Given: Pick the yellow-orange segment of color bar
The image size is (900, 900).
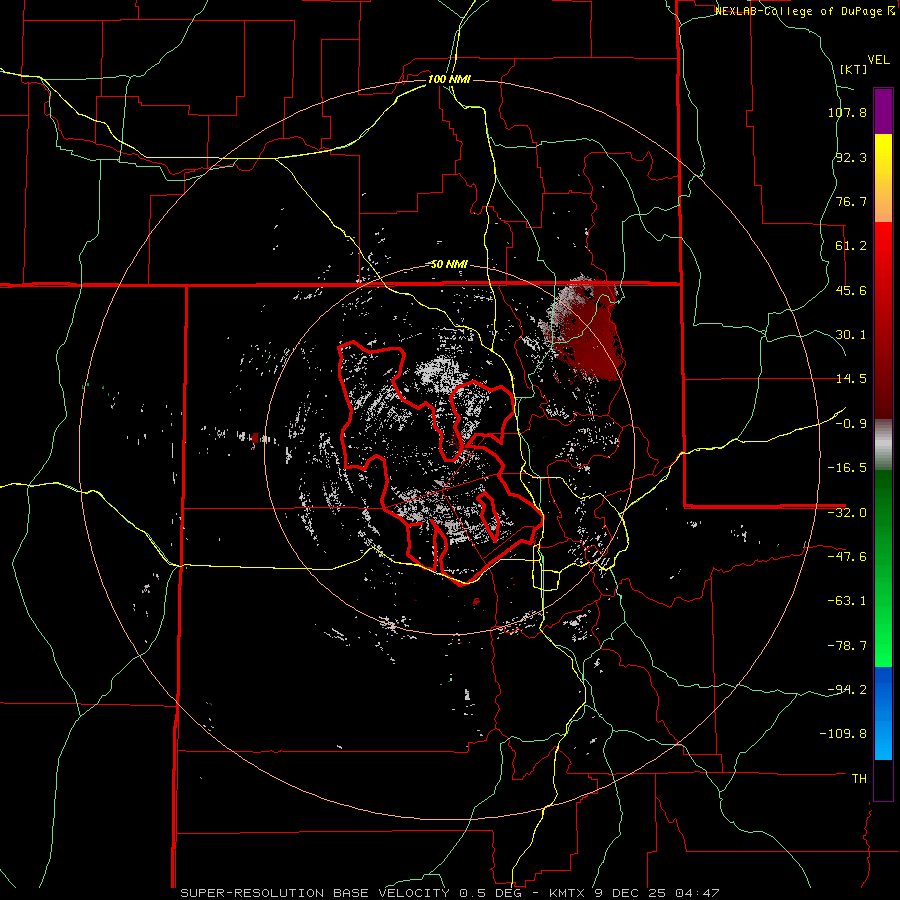Looking at the screenshot, I should pyautogui.click(x=883, y=178).
